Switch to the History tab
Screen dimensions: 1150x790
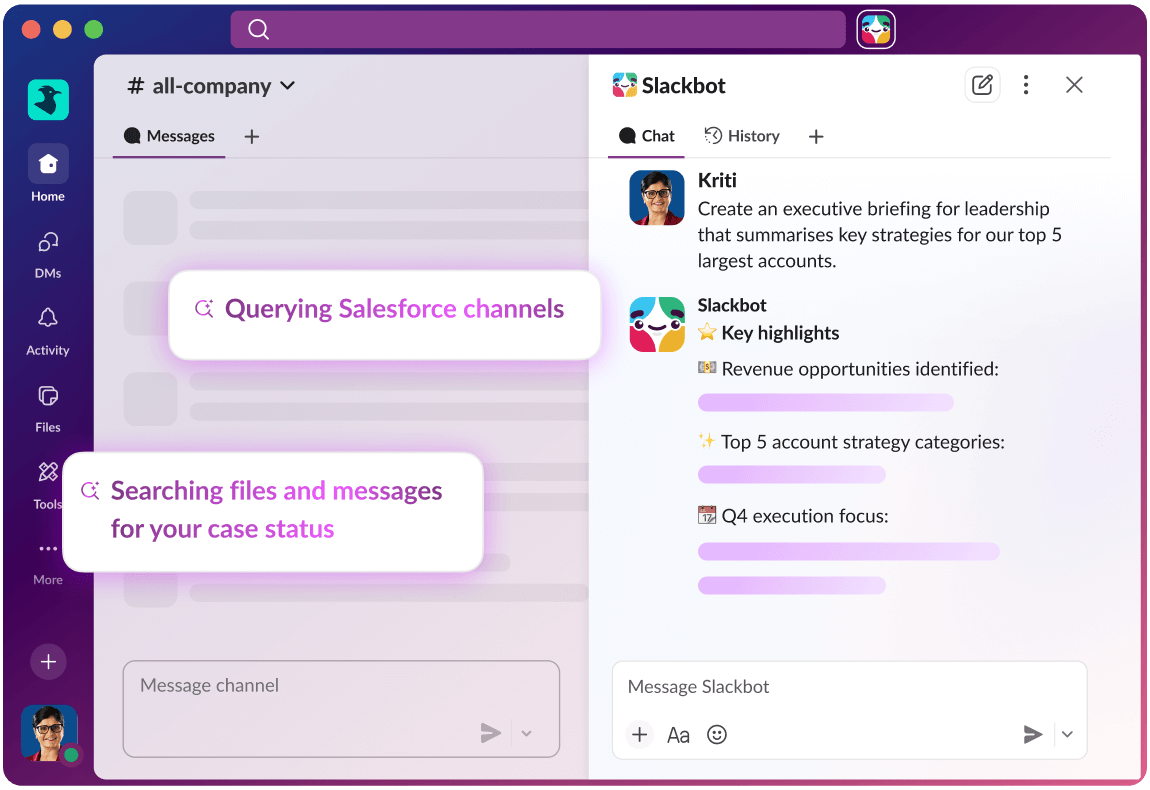click(742, 136)
